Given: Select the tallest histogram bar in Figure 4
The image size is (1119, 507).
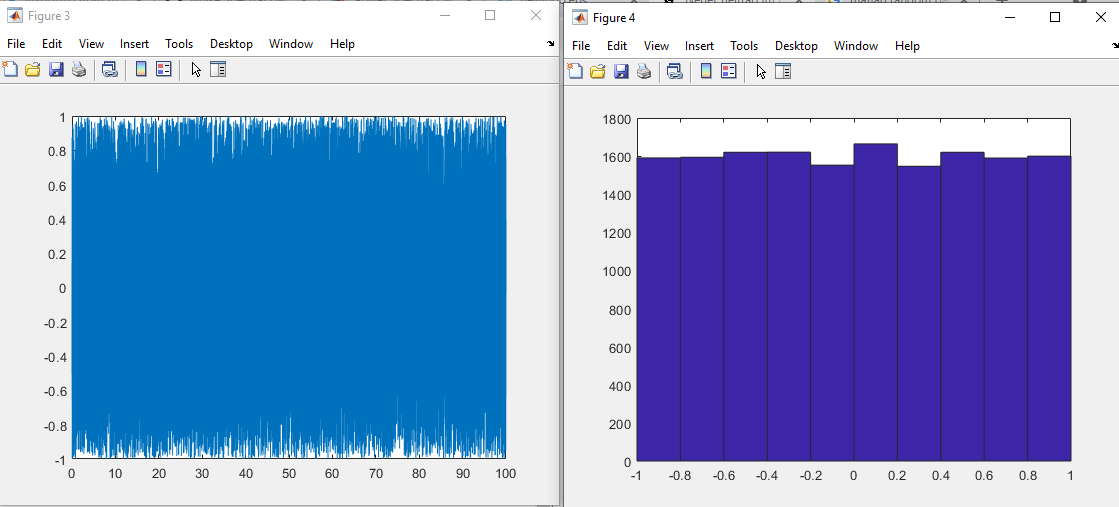Looking at the screenshot, I should pyautogui.click(x=875, y=302).
